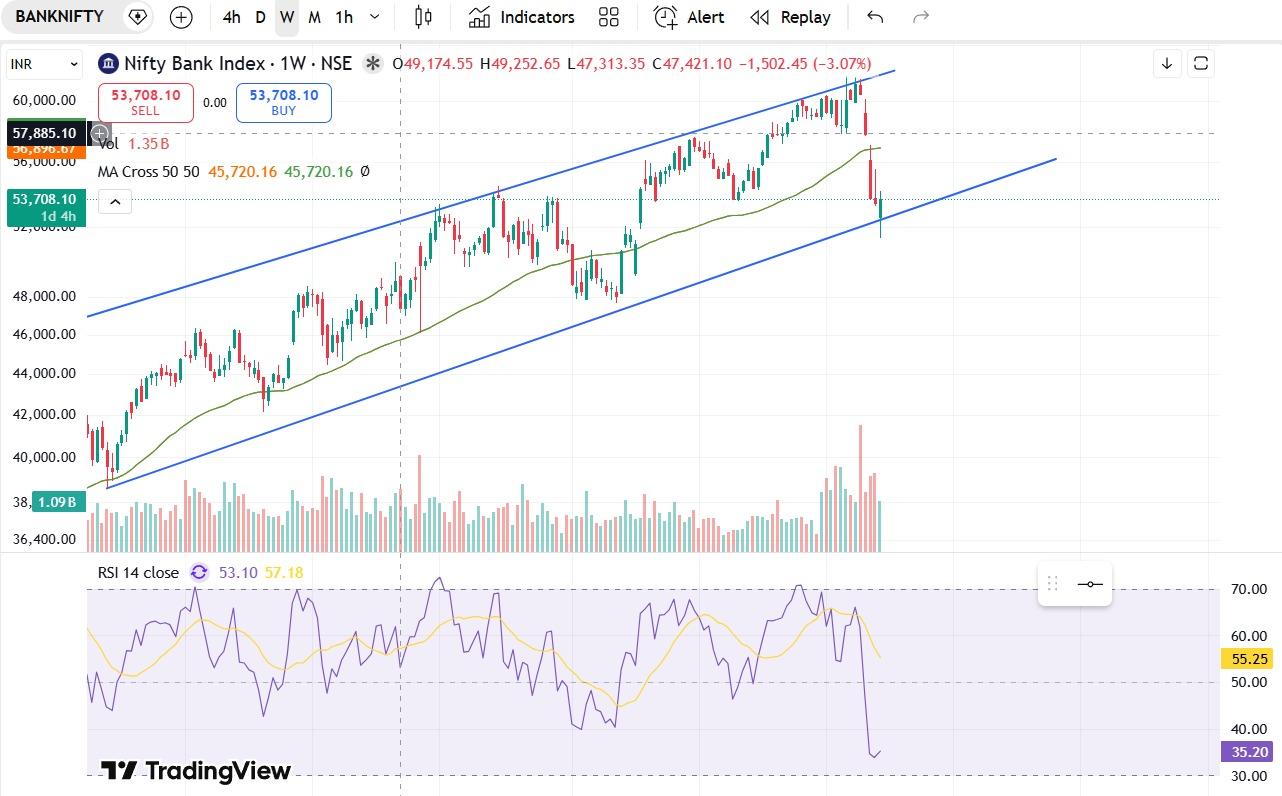Click the O49,174.55 open value
Screen dimensions: 1282x796
click(x=433, y=64)
